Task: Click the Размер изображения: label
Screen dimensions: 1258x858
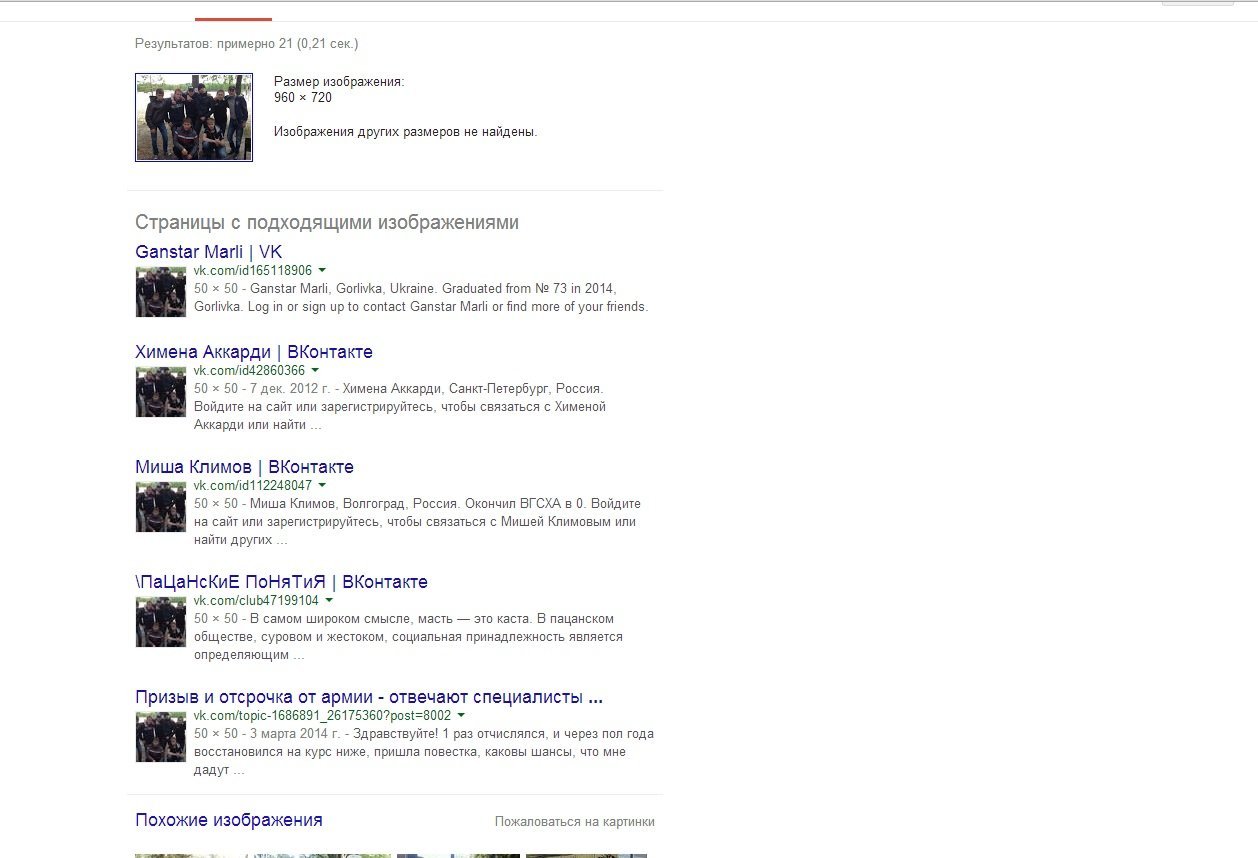Action: (339, 82)
